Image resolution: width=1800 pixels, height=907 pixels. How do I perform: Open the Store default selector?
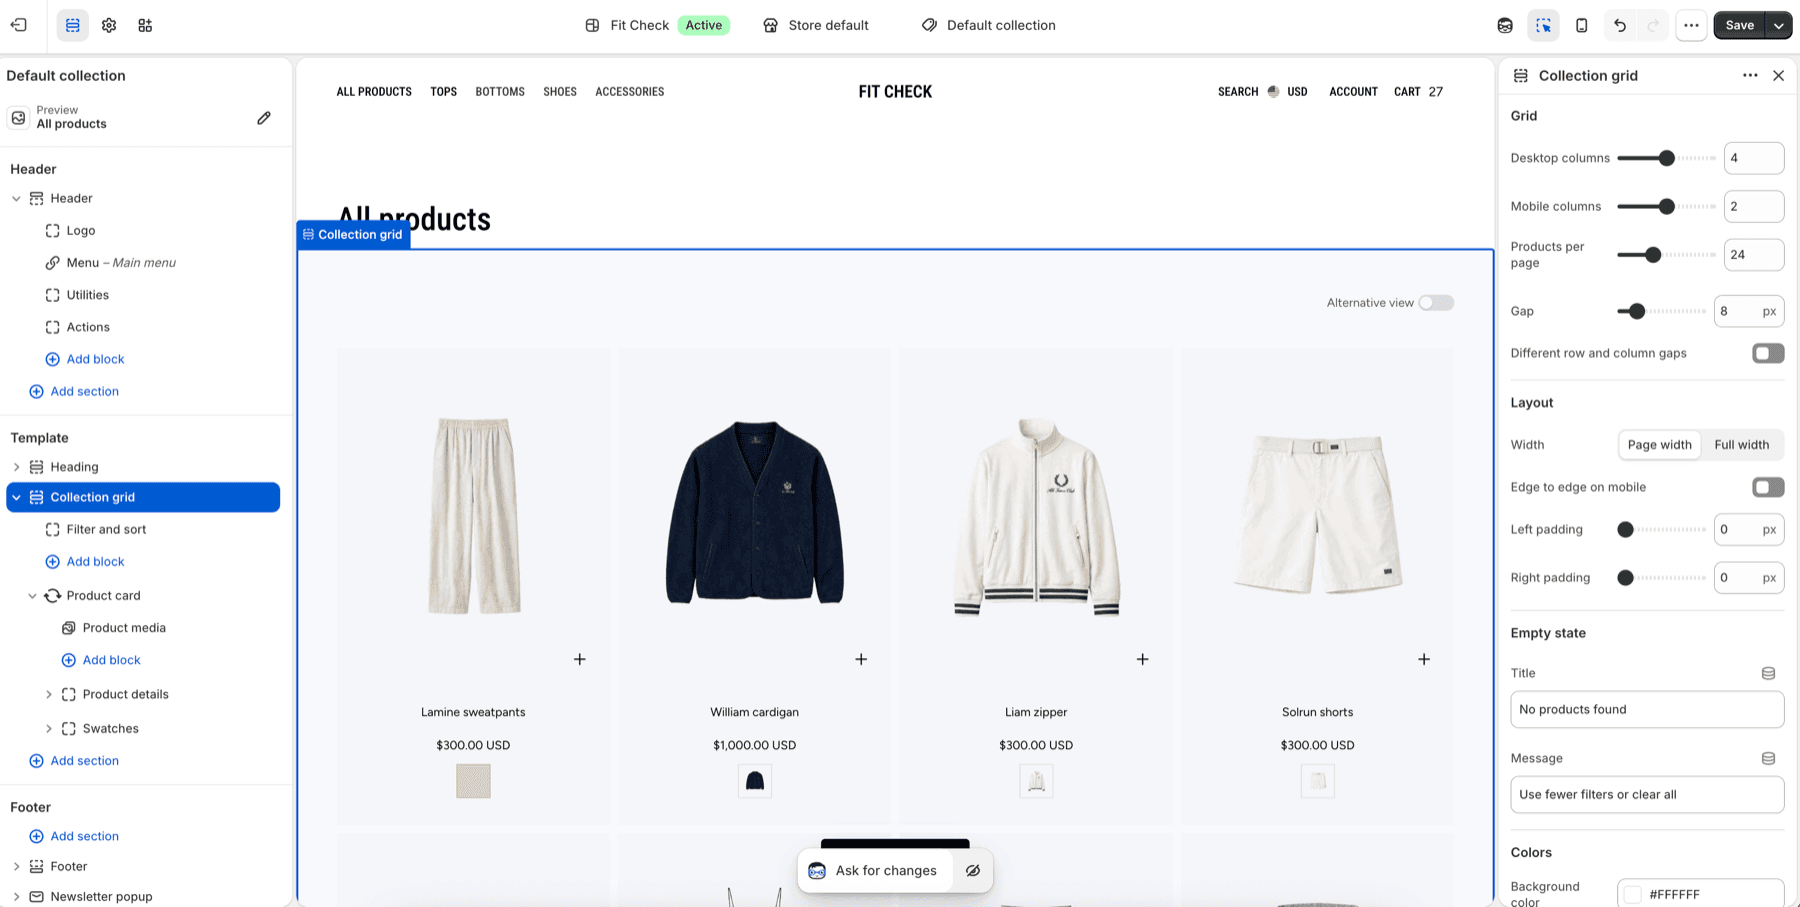tap(816, 25)
